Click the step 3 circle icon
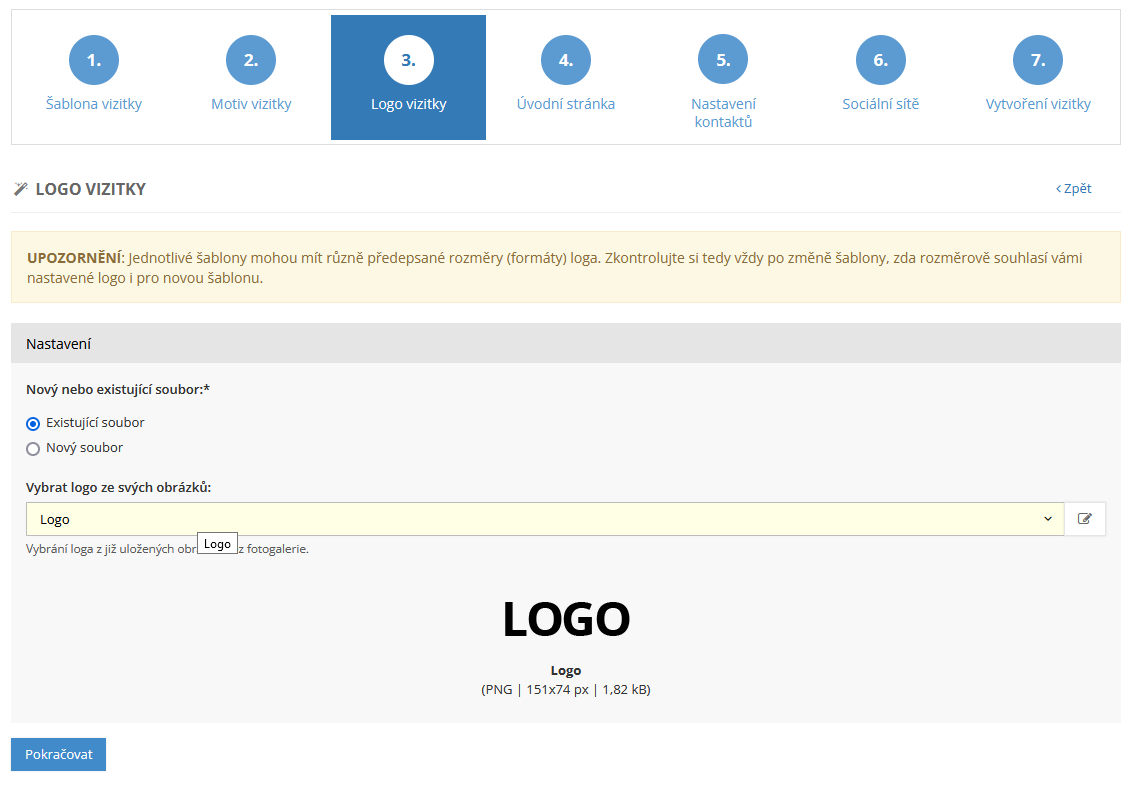1125x791 pixels. coord(408,60)
